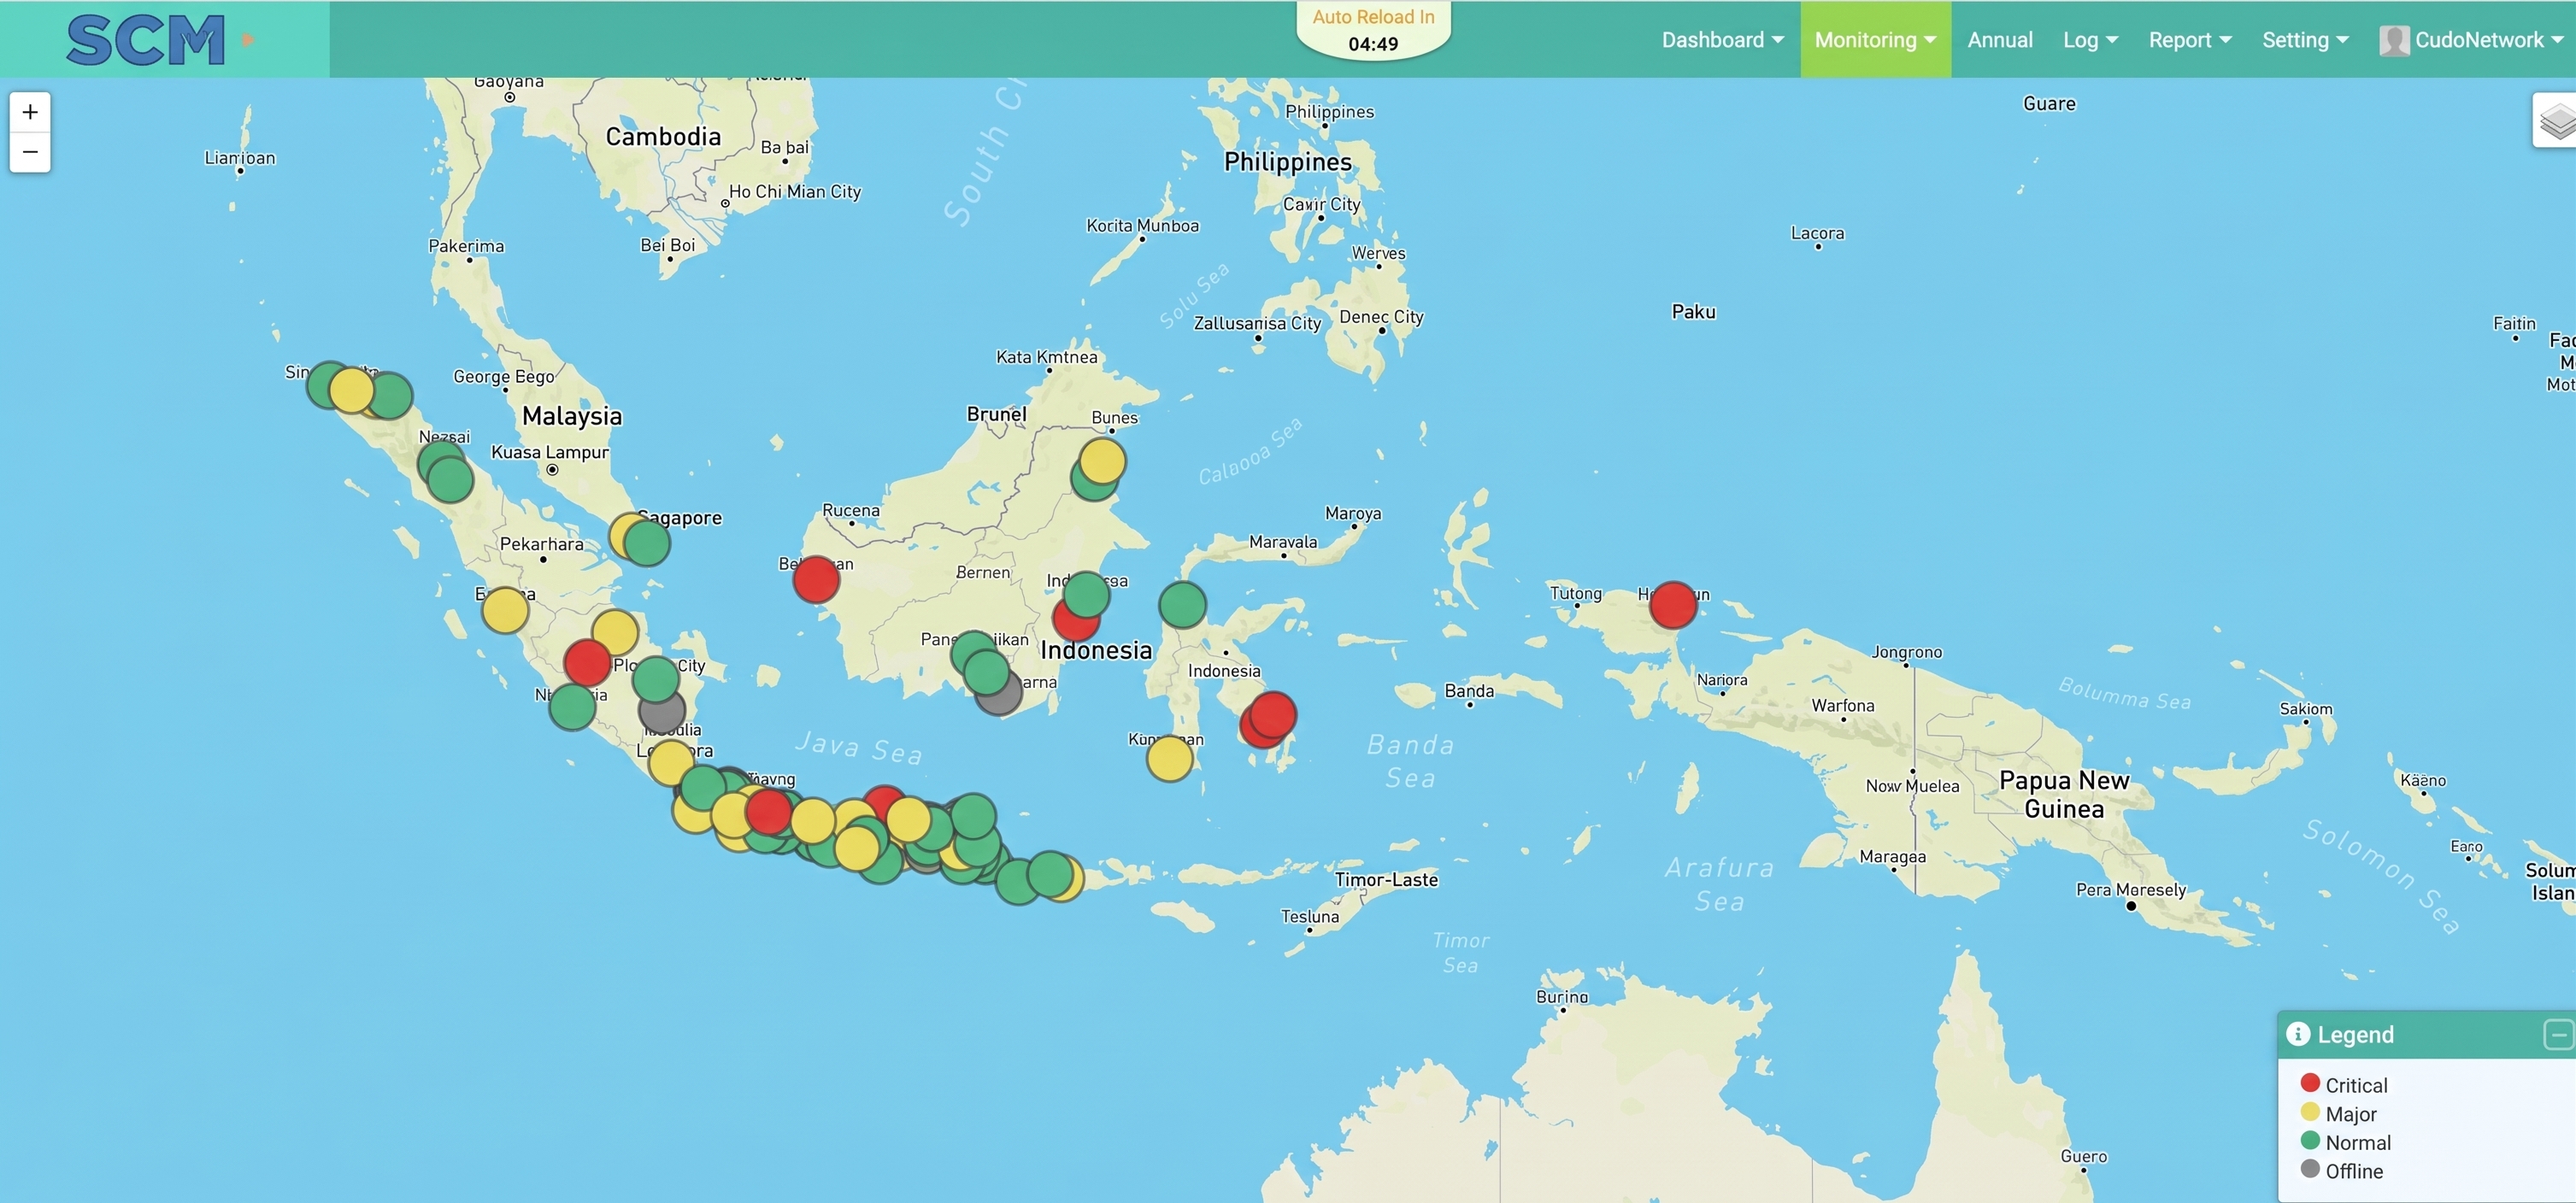Click the Timor-Laste map label

coord(1386,879)
